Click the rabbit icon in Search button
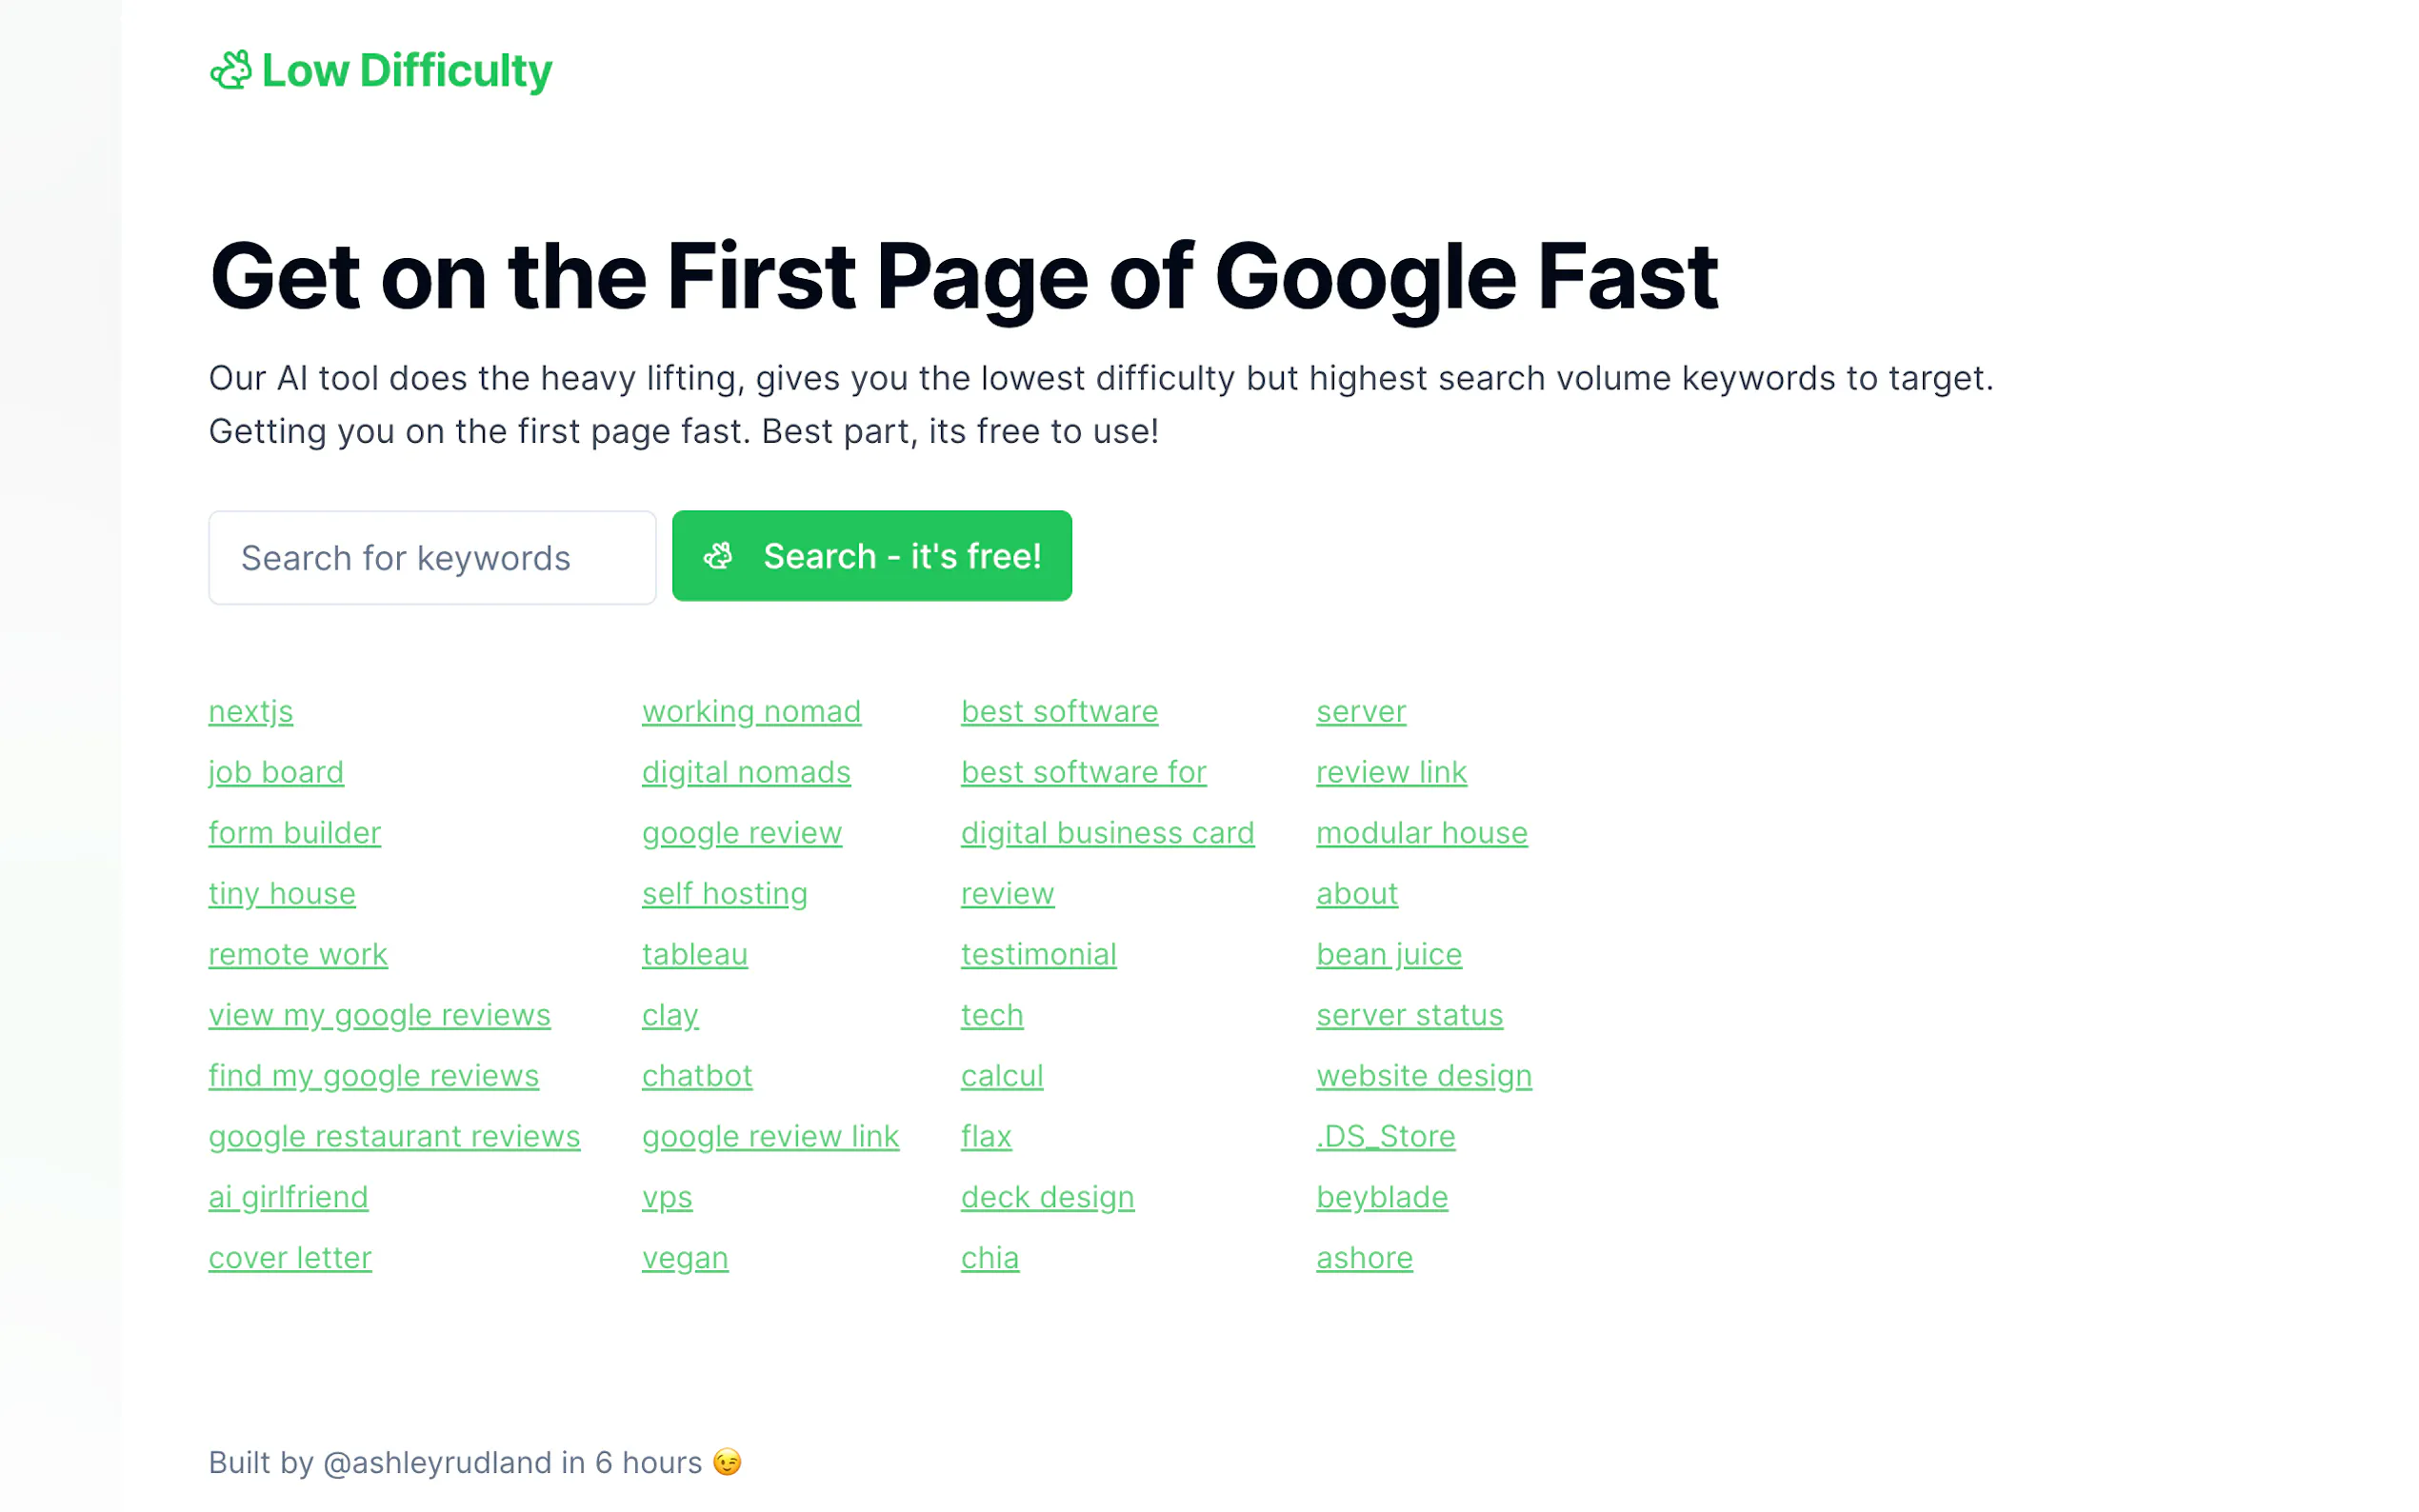 coord(718,556)
